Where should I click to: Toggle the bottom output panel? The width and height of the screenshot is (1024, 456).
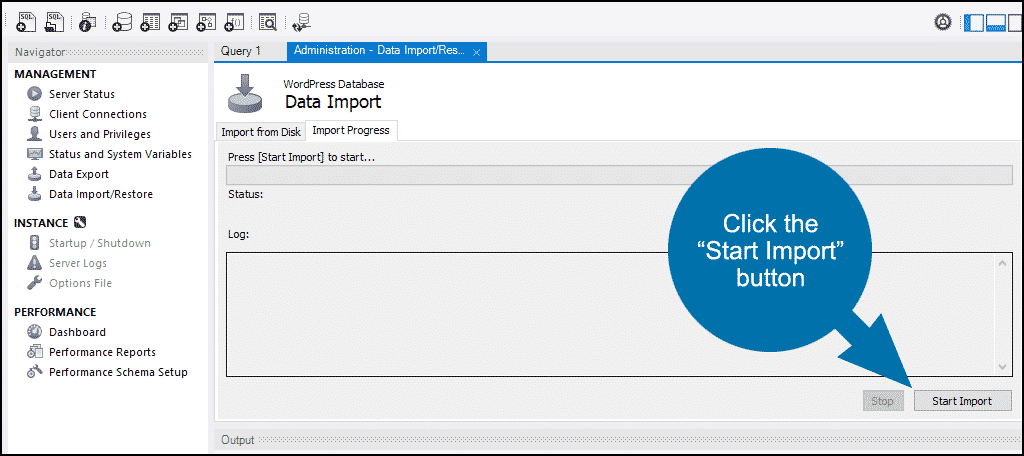995,22
